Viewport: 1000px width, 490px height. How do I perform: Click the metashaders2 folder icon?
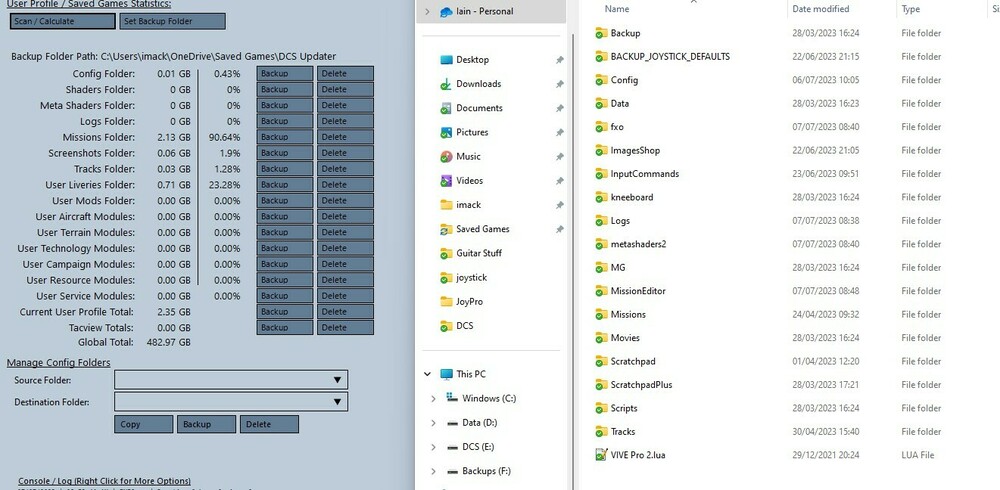pyautogui.click(x=601, y=244)
